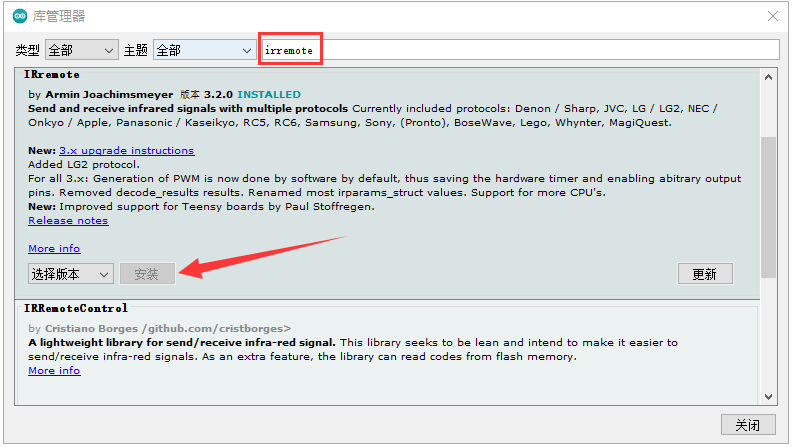Open the Release notes link
Viewport: 792px width, 447px height.
click(x=68, y=220)
